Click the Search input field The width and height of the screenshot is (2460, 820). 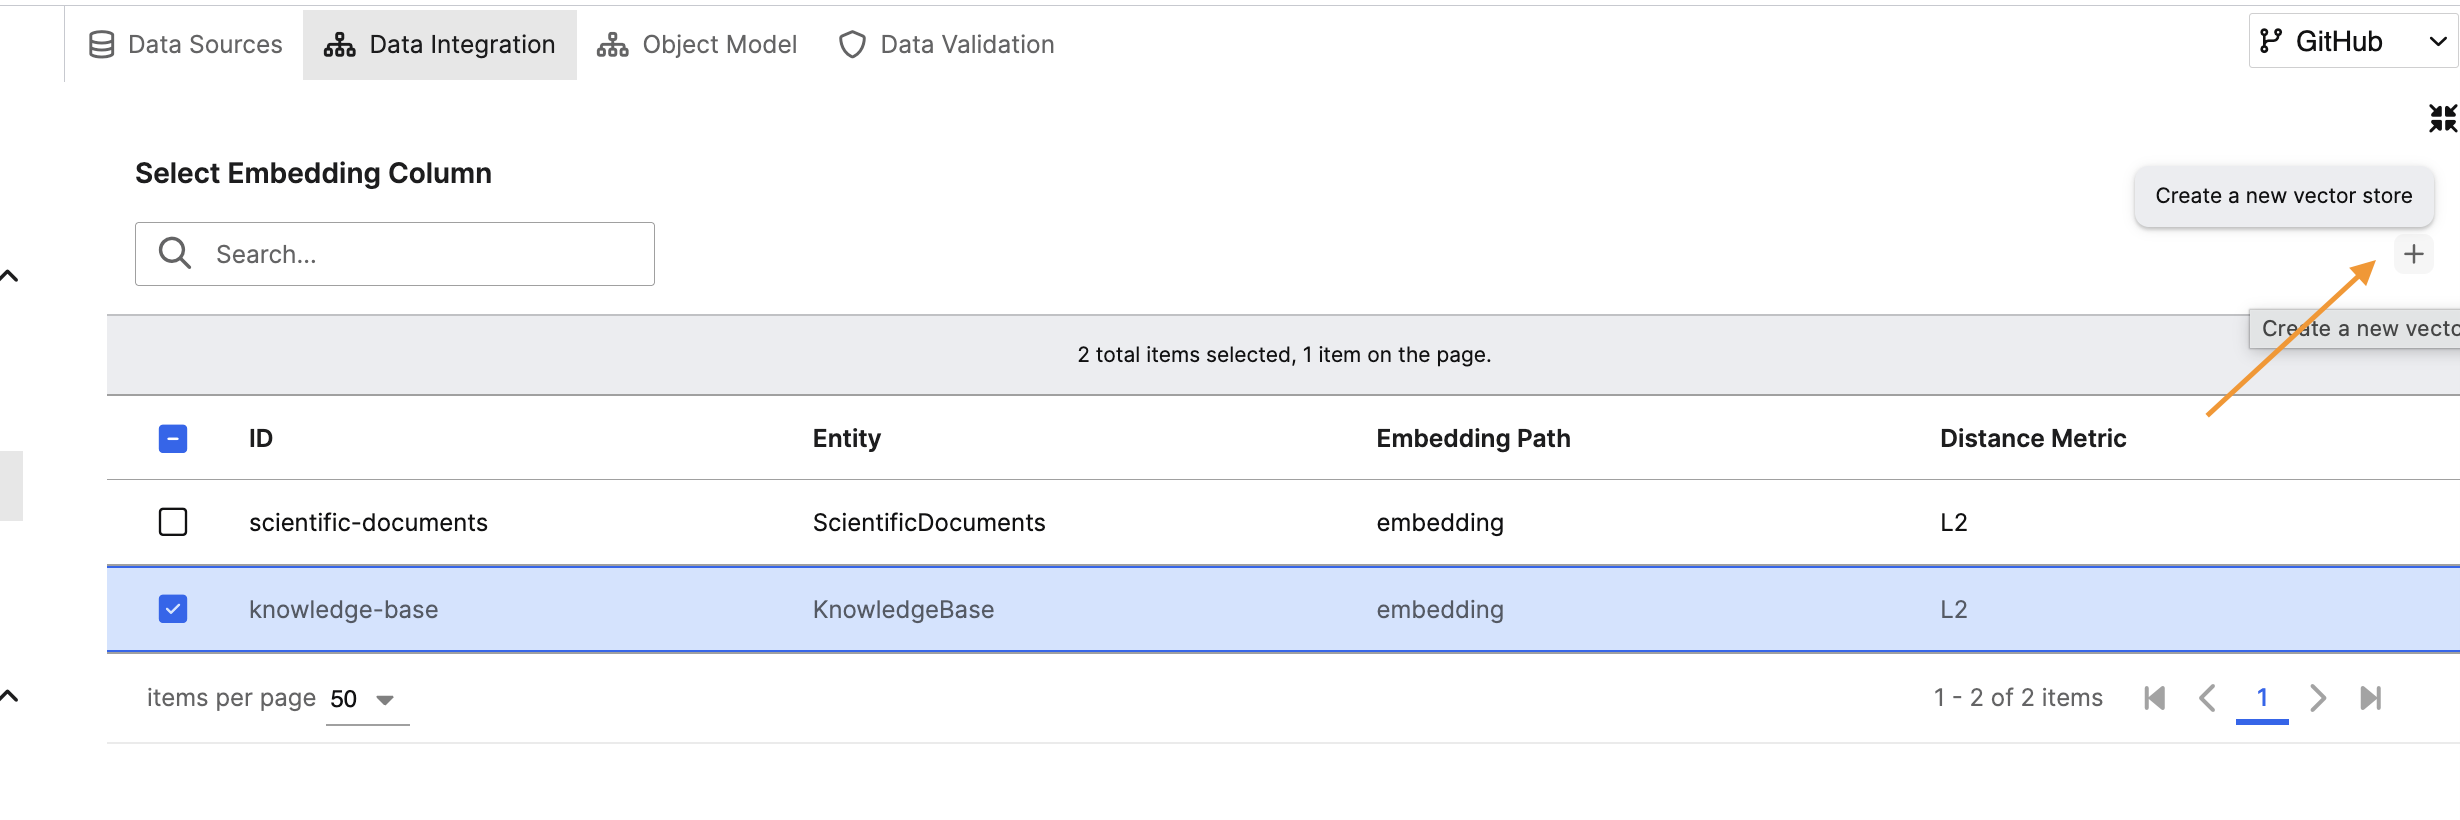click(420, 254)
